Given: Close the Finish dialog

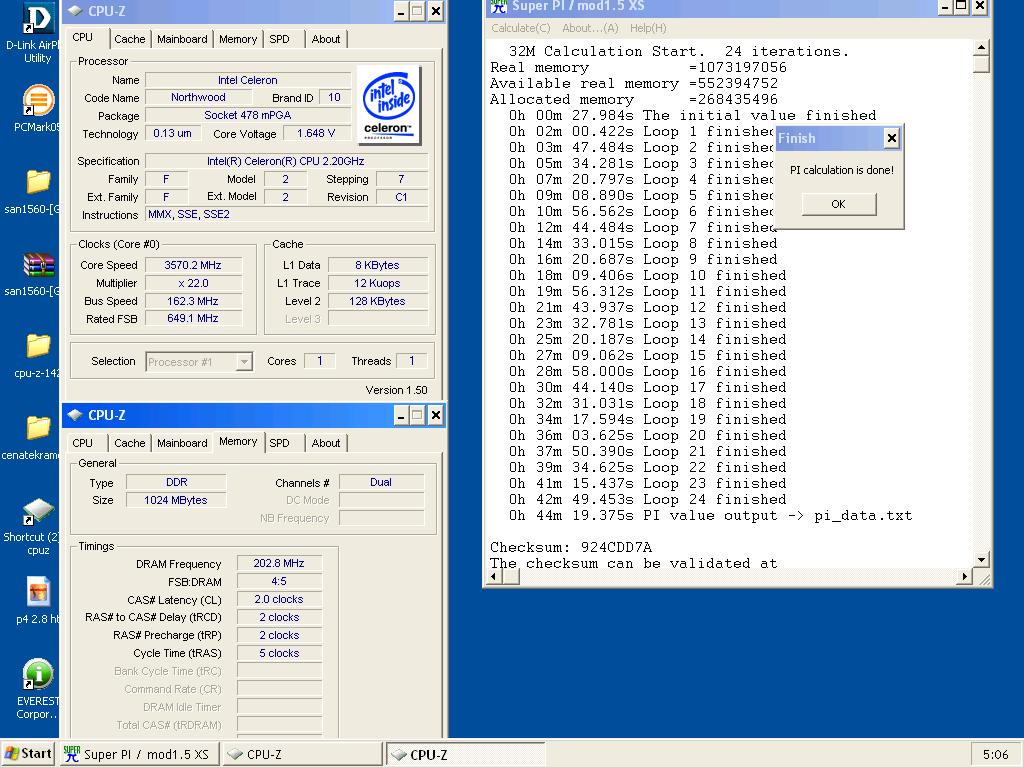Looking at the screenshot, I should tap(891, 138).
